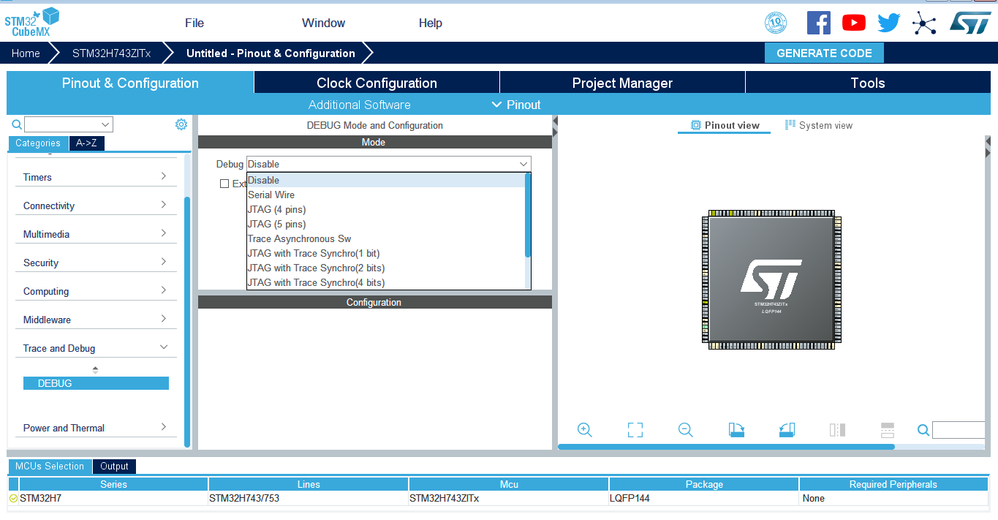
Task: Expand the Power and Thermal category
Action: [x=164, y=427]
